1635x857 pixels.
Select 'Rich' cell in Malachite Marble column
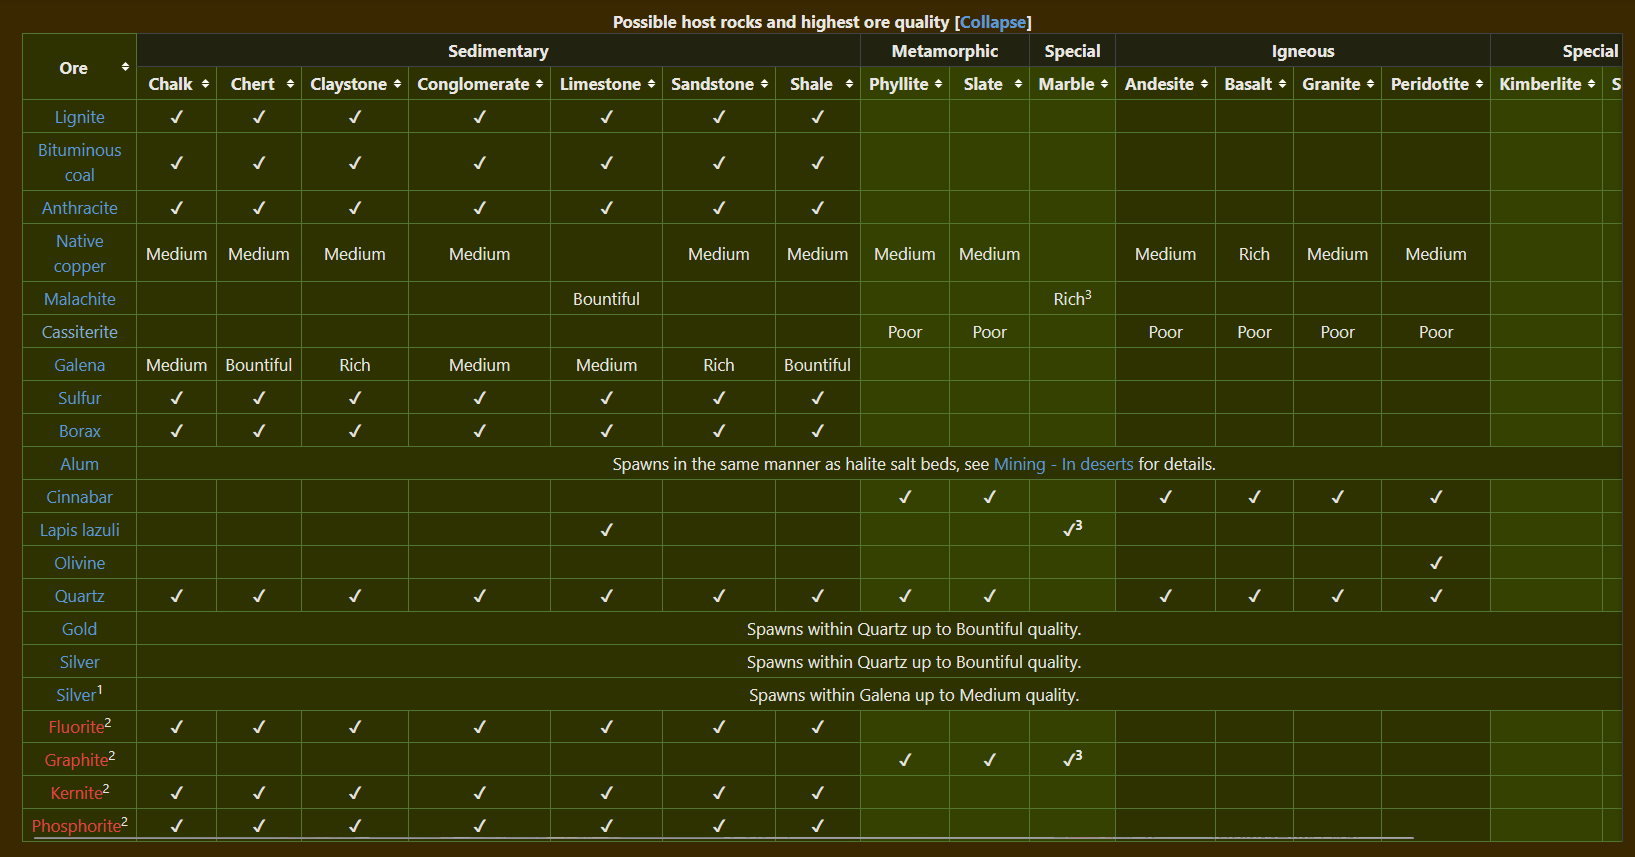point(1069,299)
